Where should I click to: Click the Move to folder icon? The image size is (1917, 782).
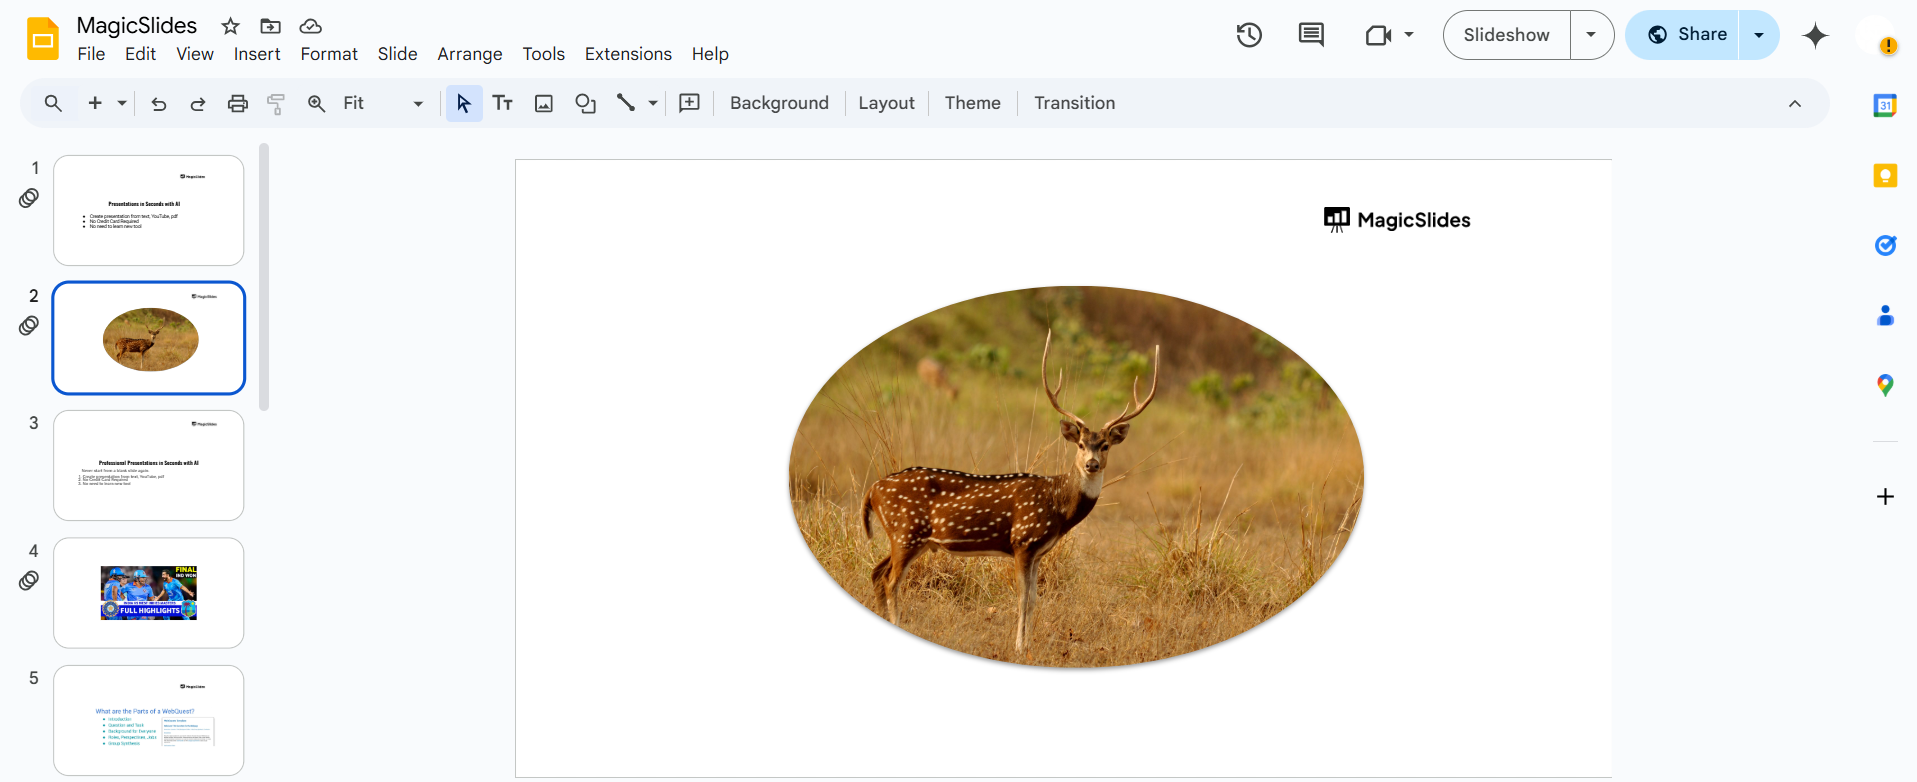click(270, 26)
